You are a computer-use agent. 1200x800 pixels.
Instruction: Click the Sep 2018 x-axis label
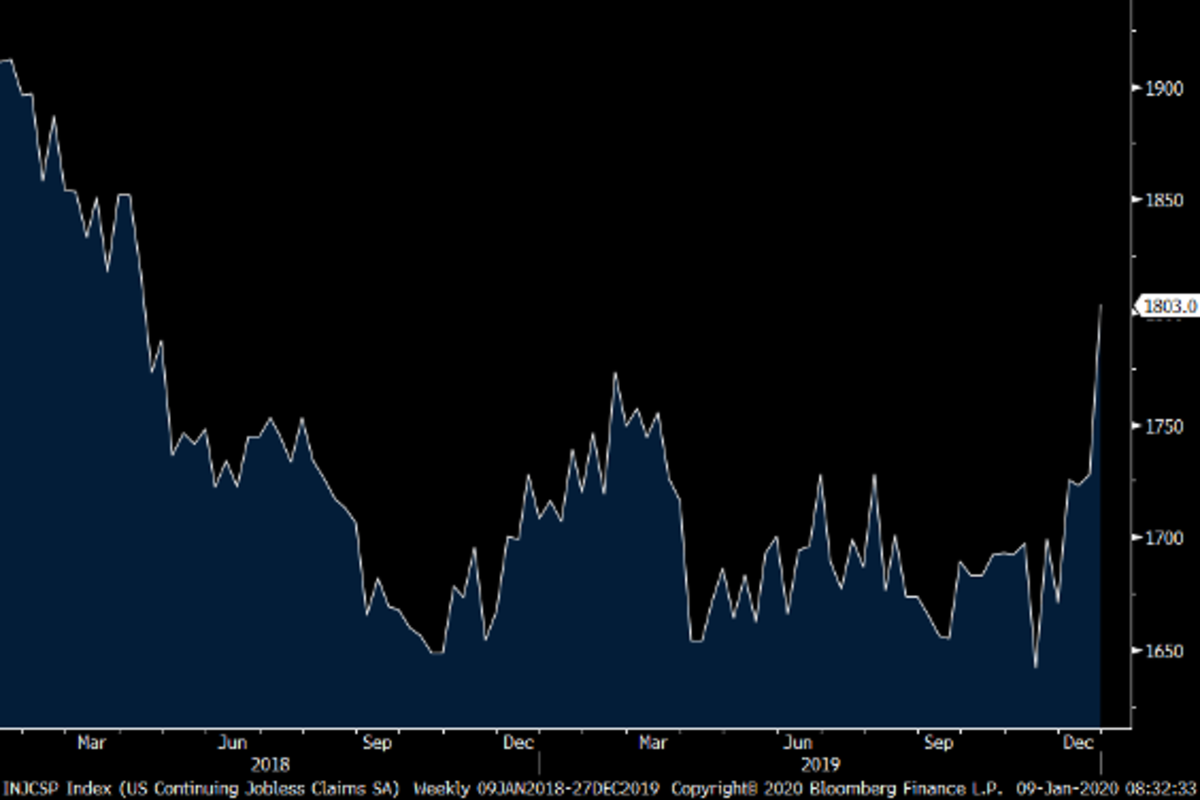(376, 743)
